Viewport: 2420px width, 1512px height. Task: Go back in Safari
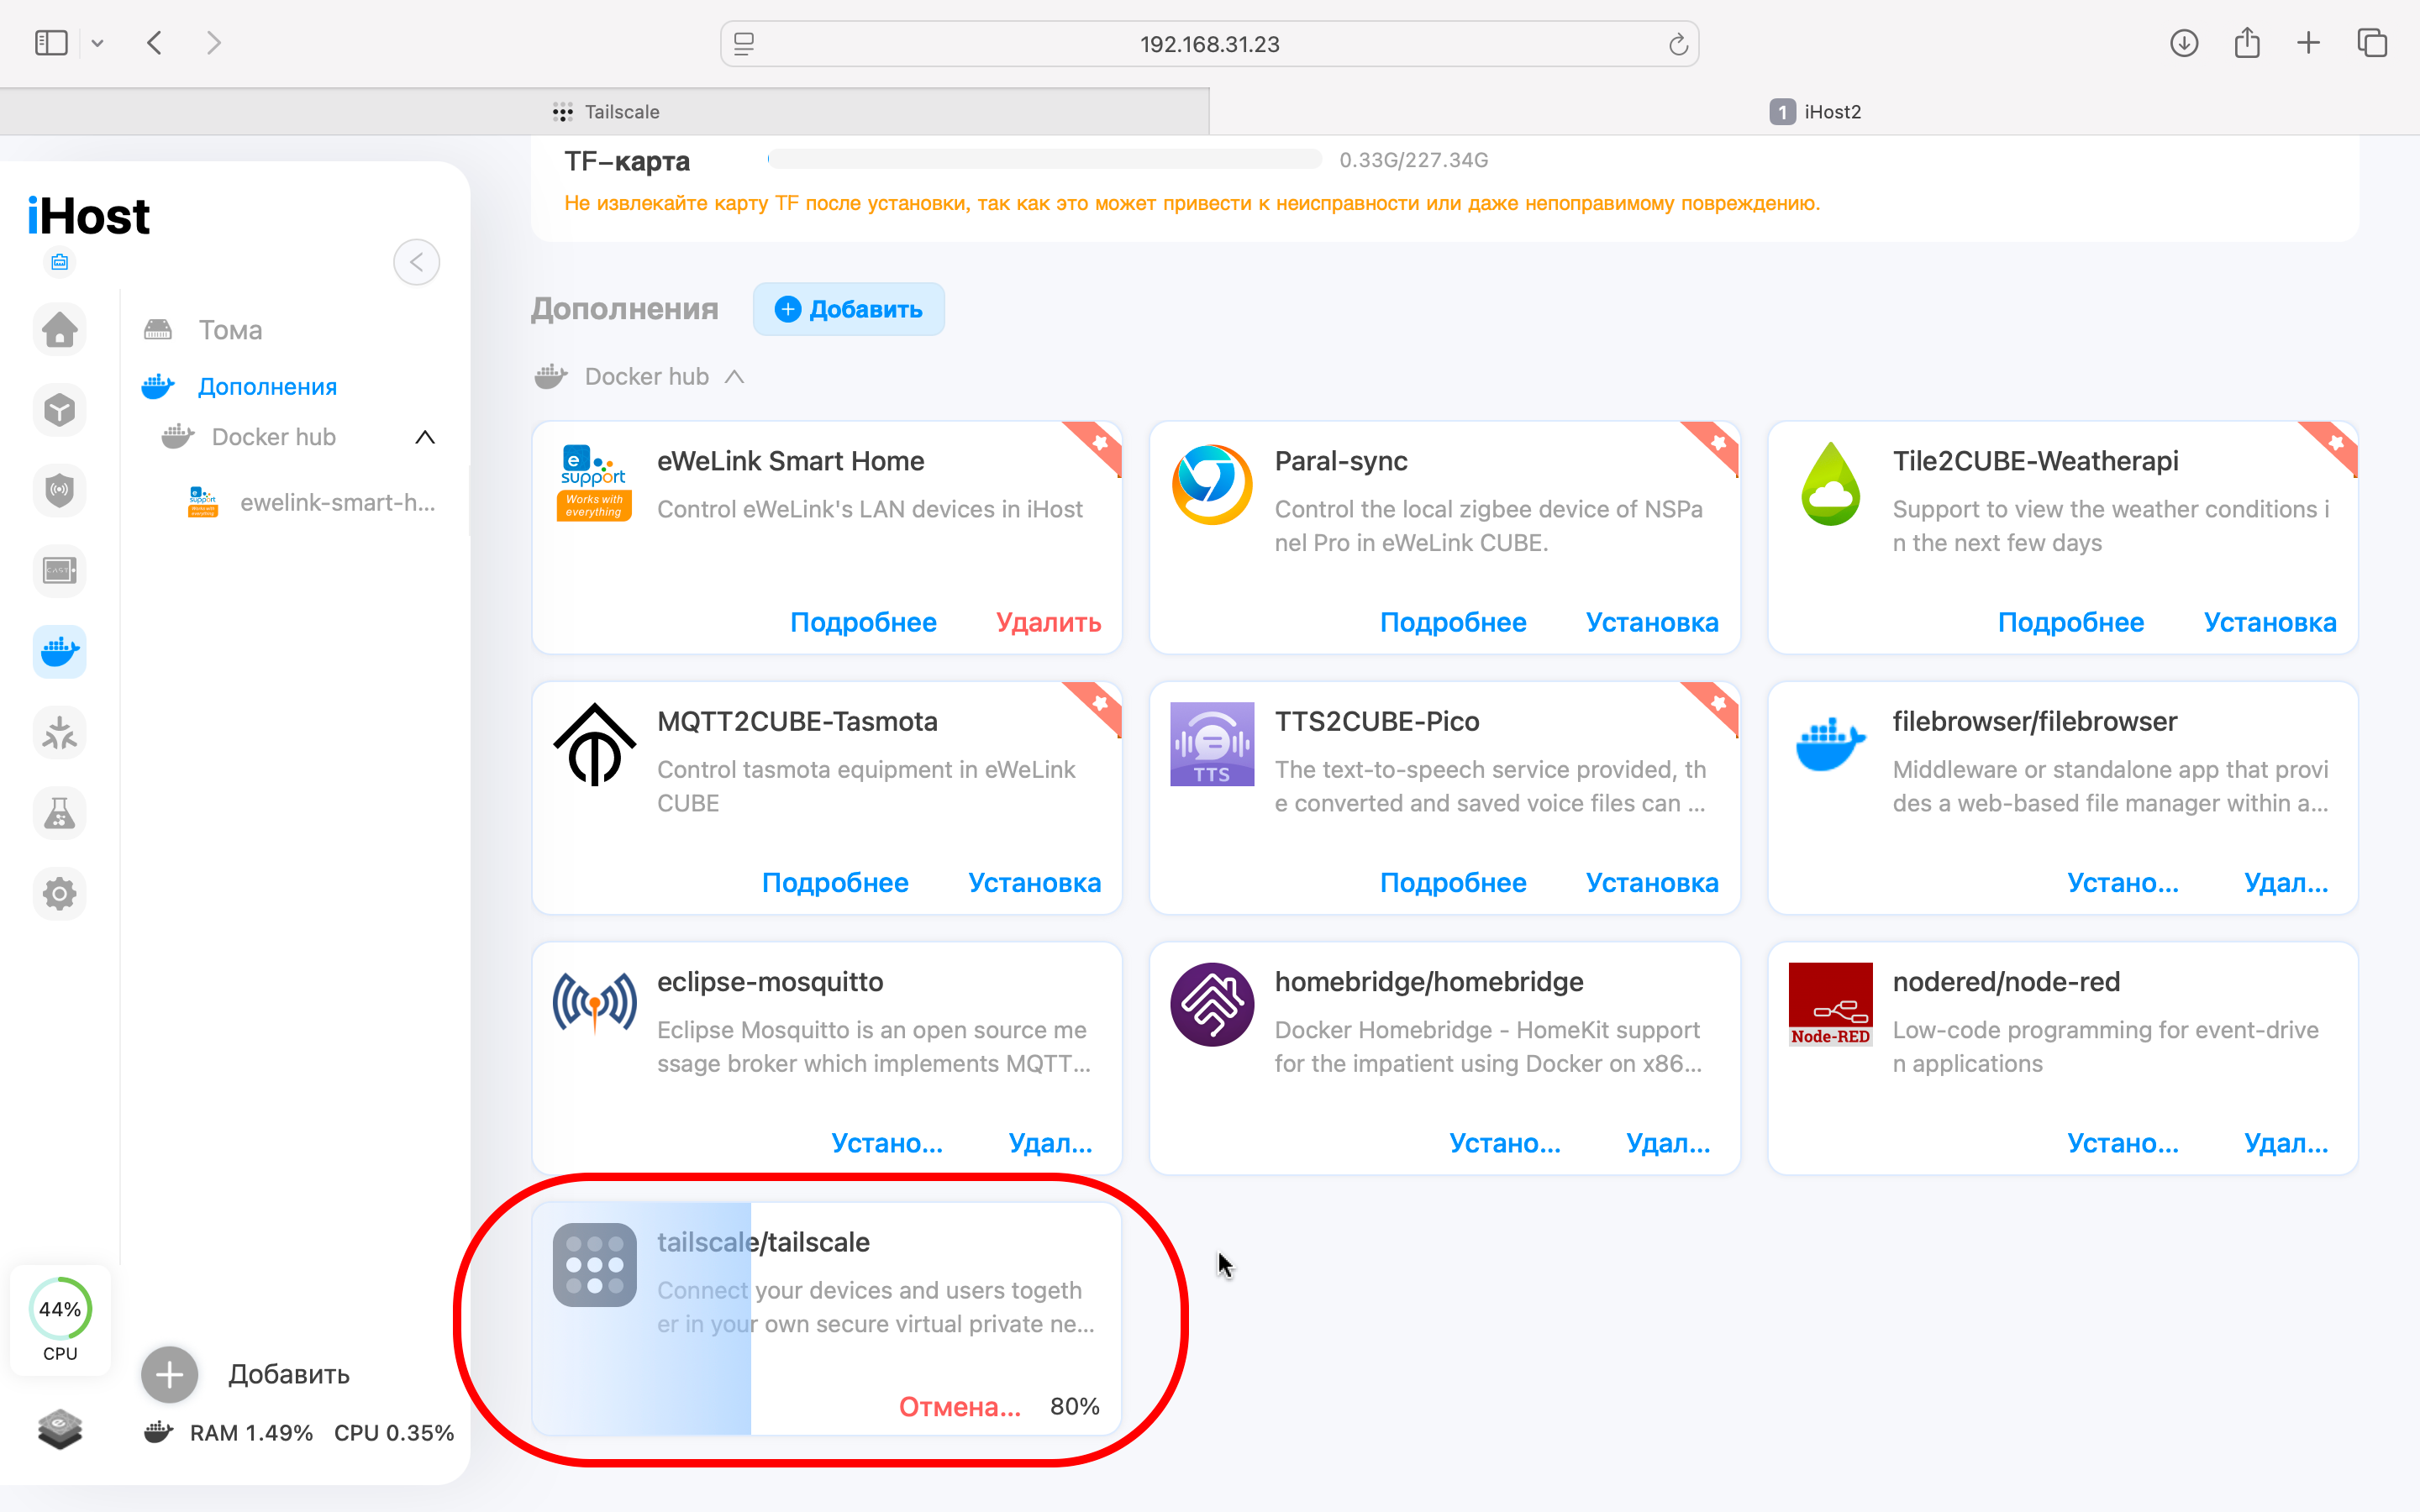[154, 43]
